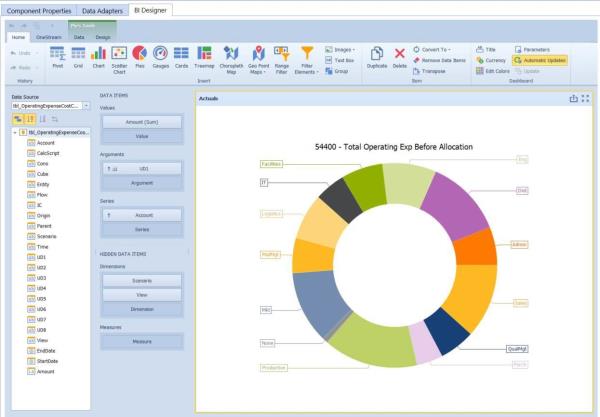The height and width of the screenshot is (417, 600).
Task: Insert a Scatter Chart item
Action: [119, 56]
